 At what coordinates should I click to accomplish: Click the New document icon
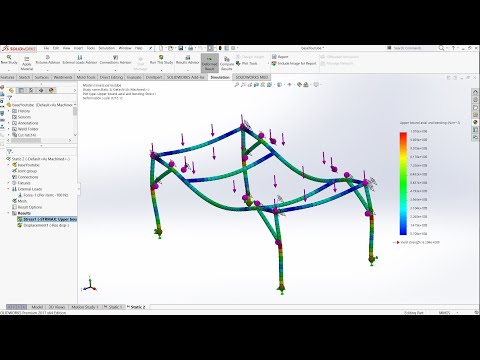click(161, 48)
